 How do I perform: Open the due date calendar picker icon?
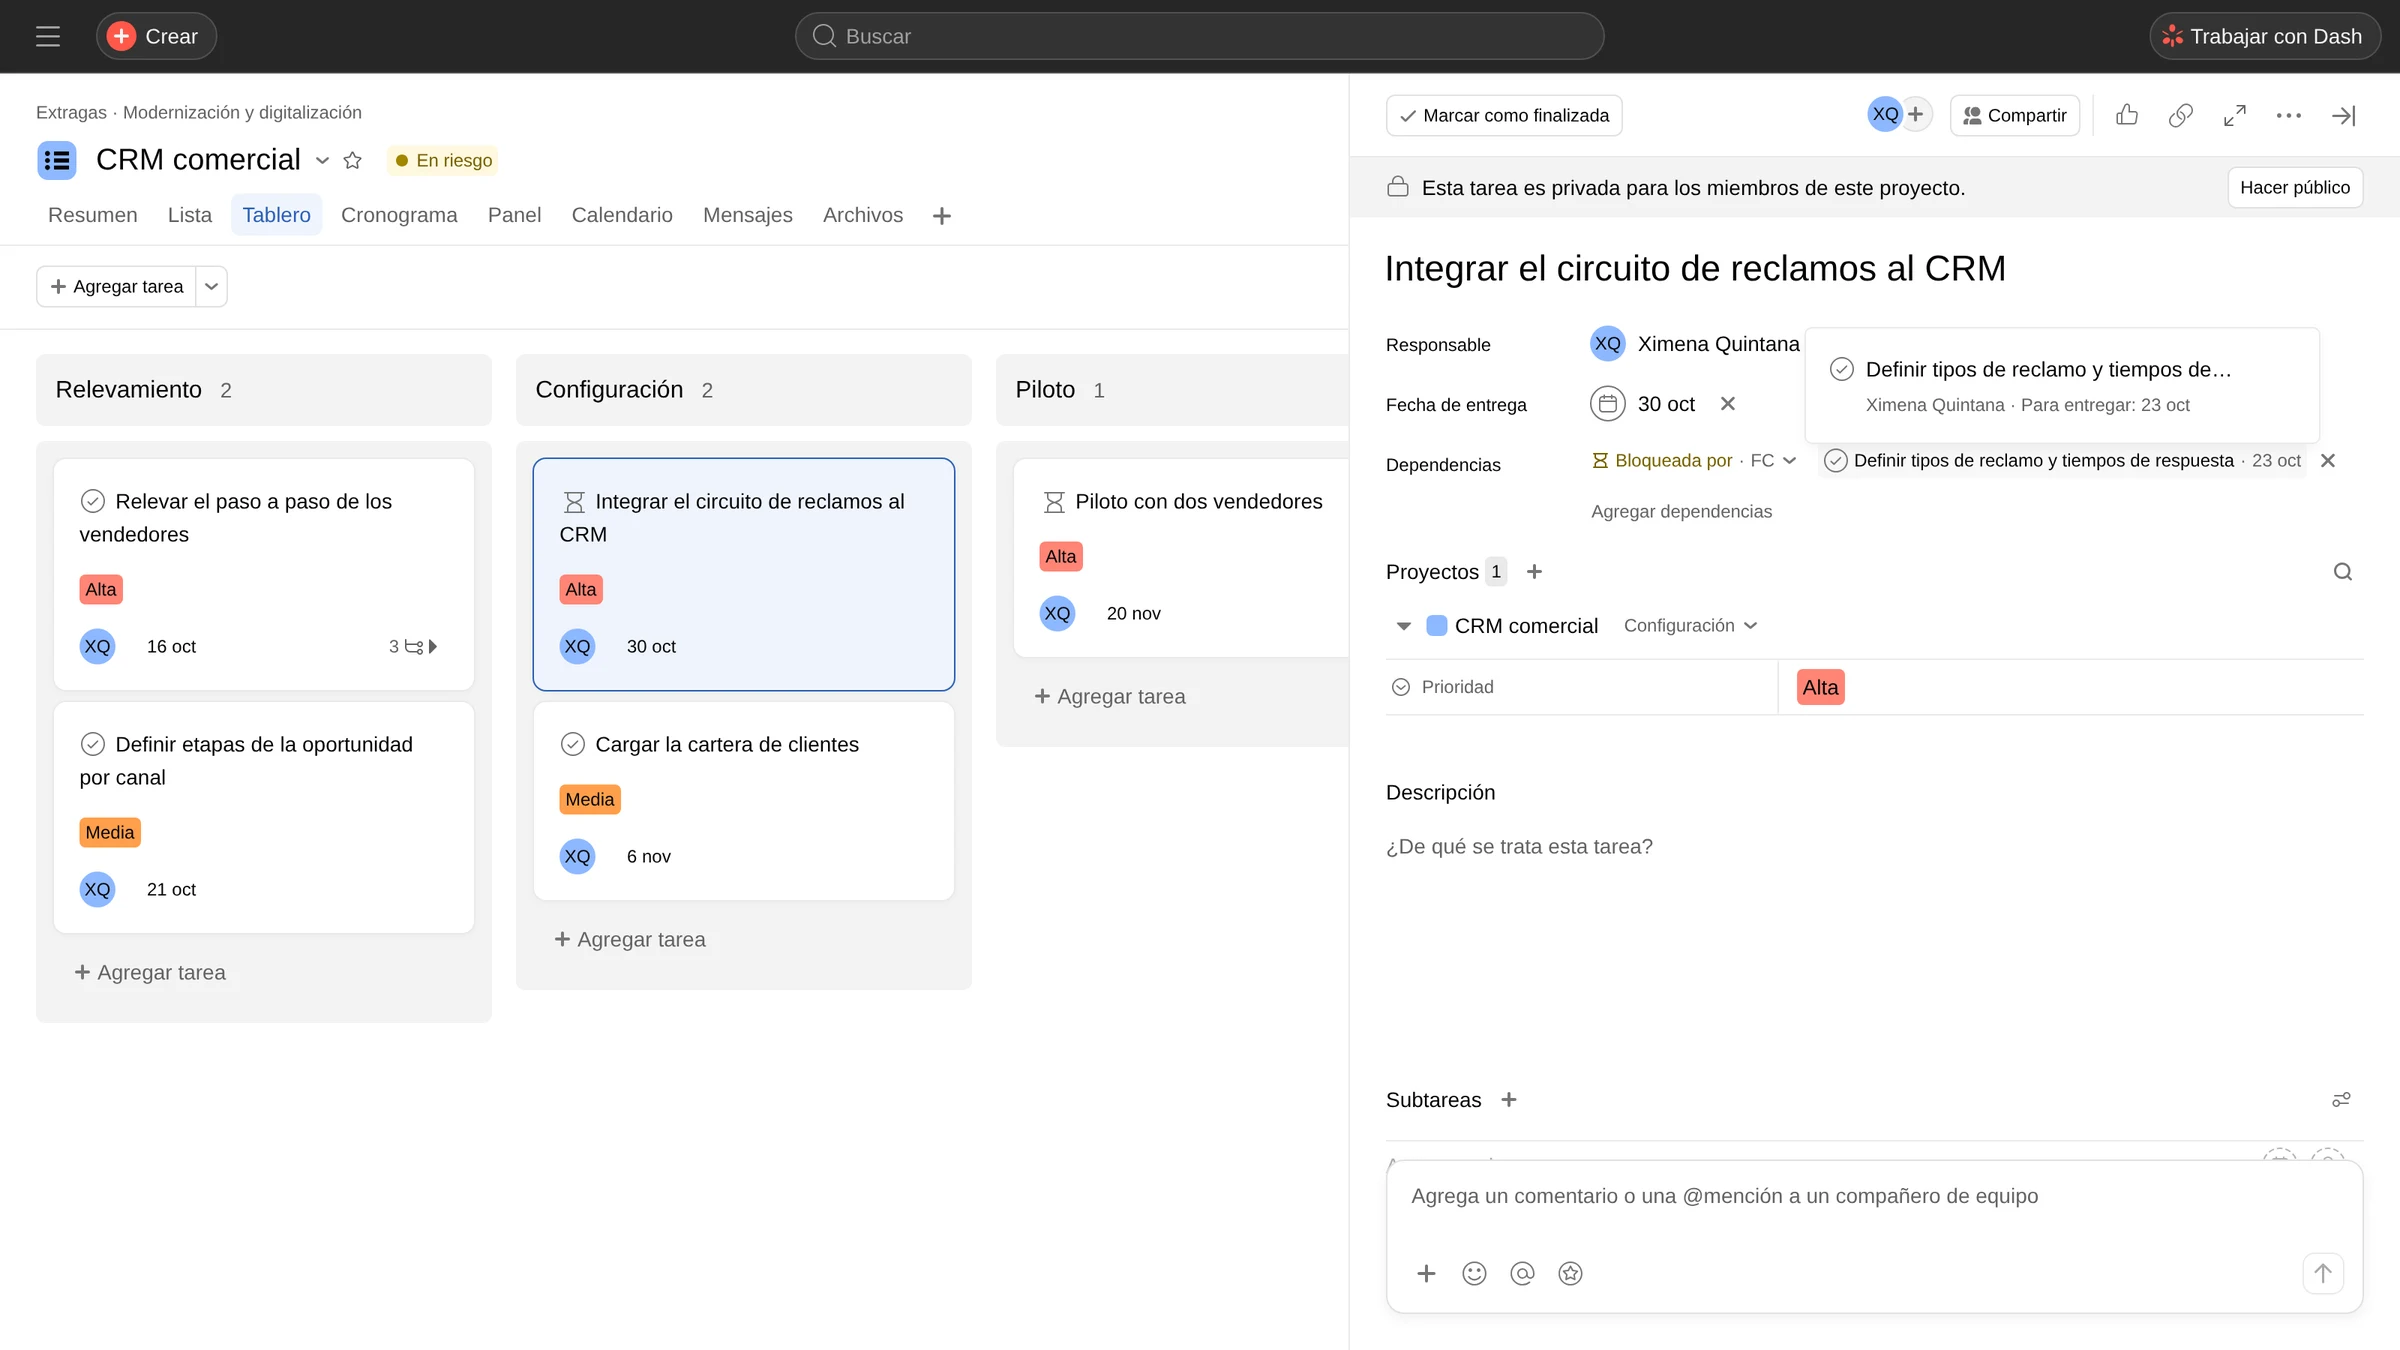point(1607,404)
